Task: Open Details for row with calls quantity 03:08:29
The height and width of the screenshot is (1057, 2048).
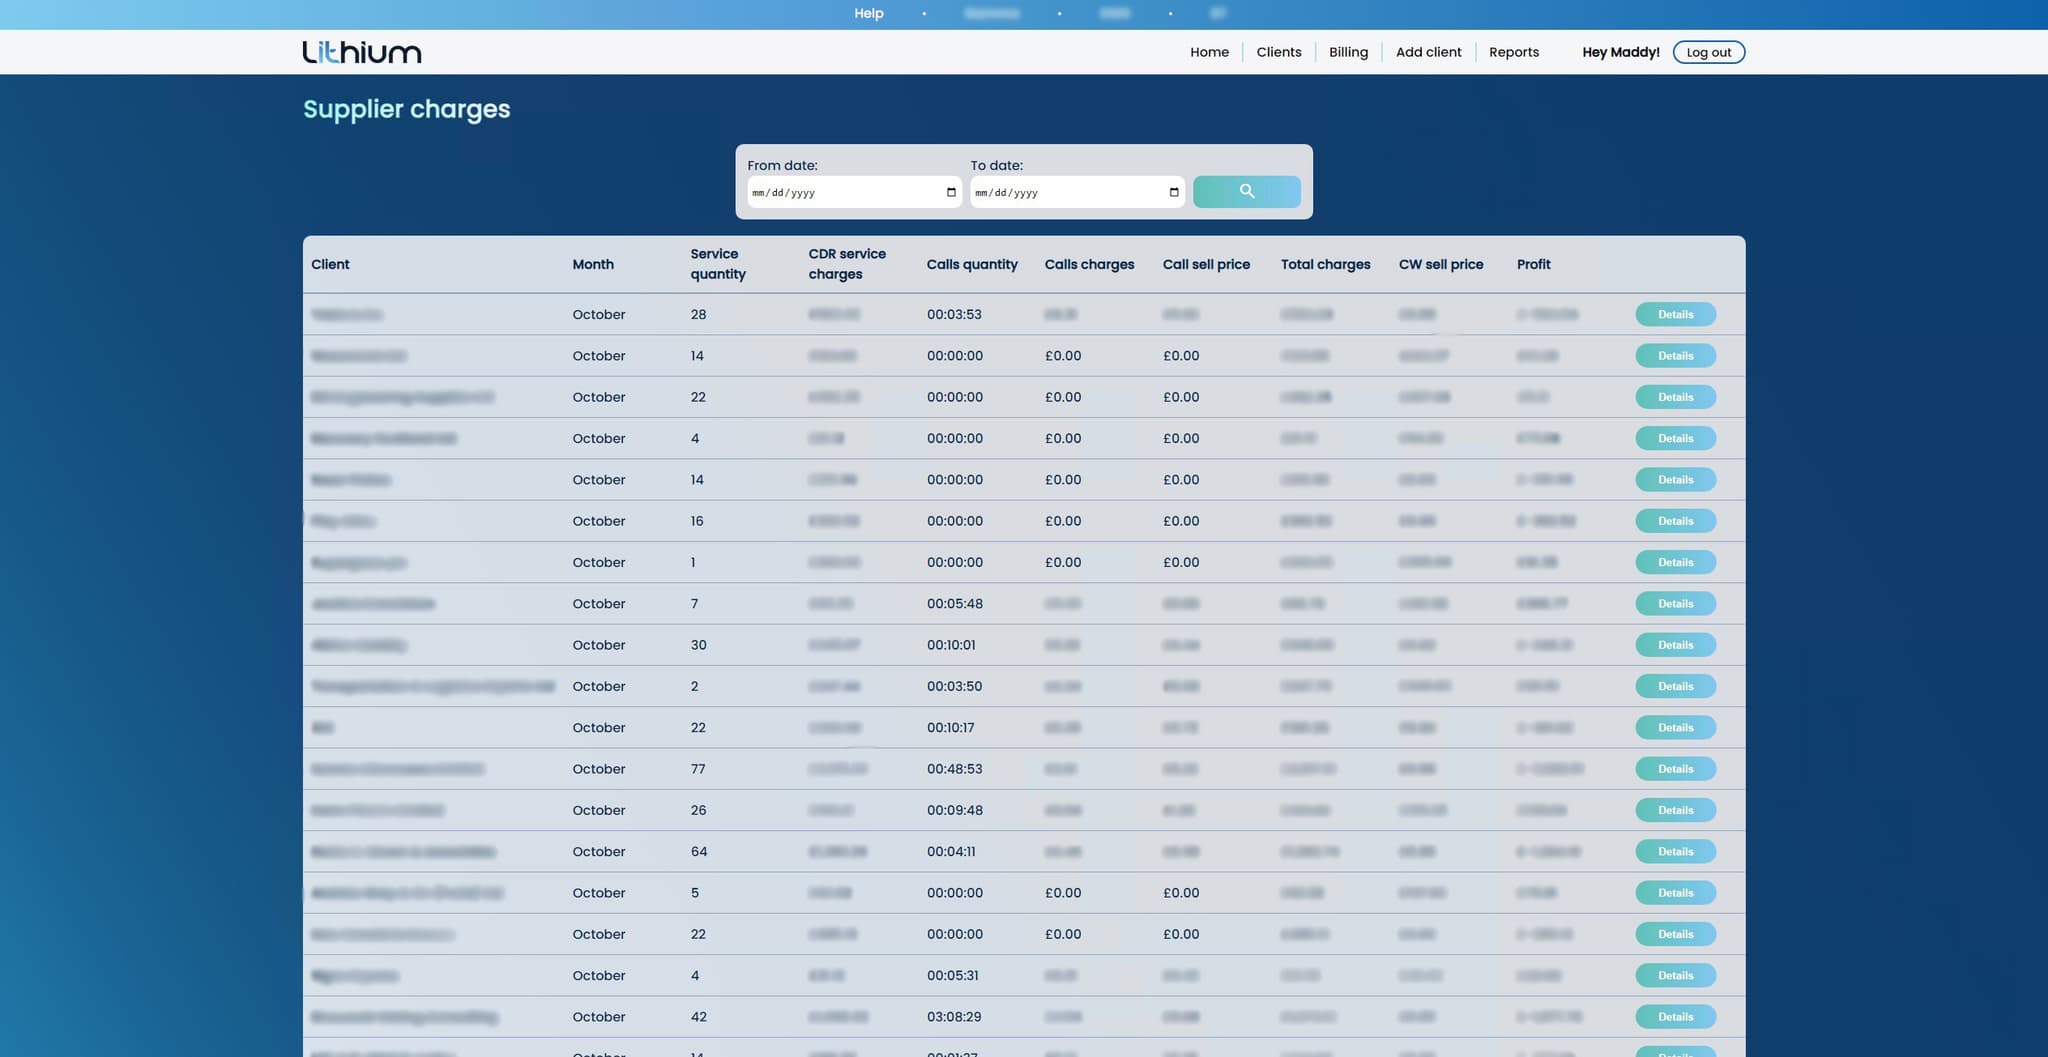Action: coord(1675,1017)
